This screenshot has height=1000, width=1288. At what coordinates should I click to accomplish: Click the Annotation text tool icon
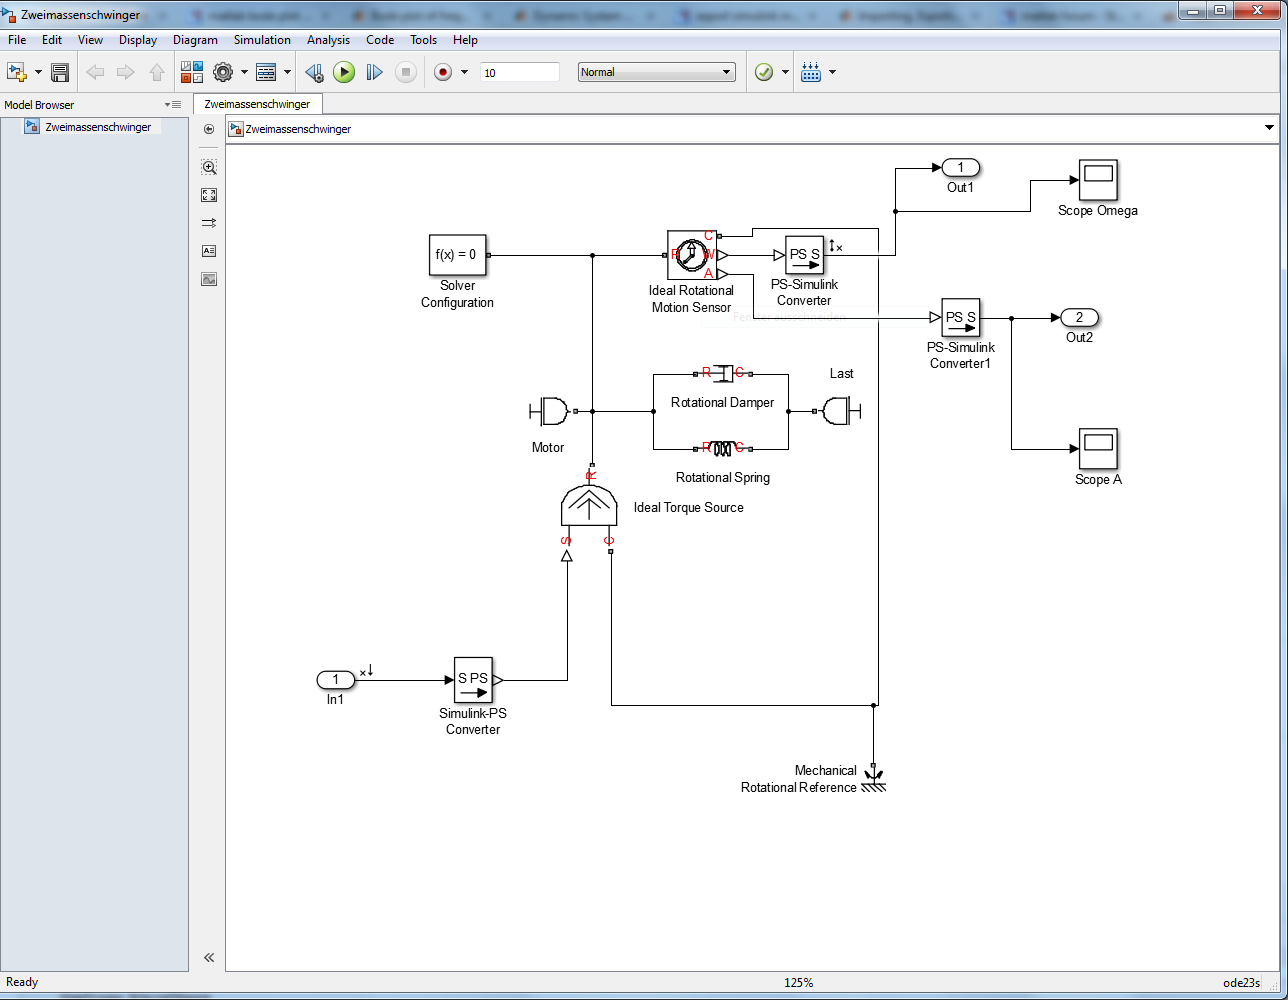[209, 251]
